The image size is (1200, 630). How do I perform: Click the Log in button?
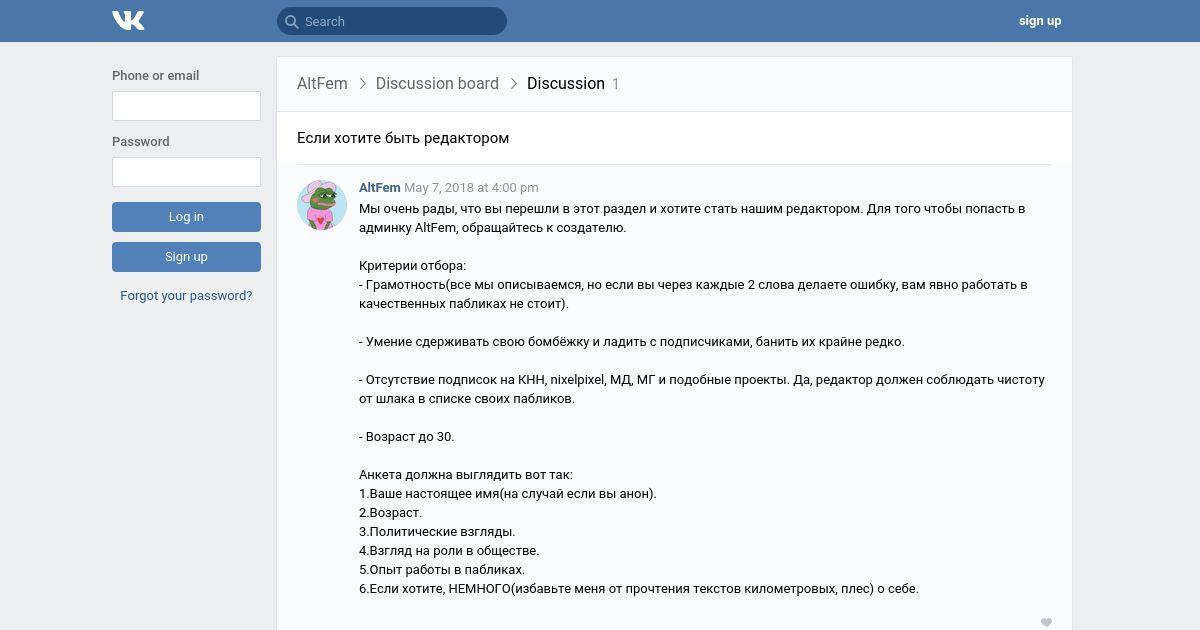(x=186, y=217)
